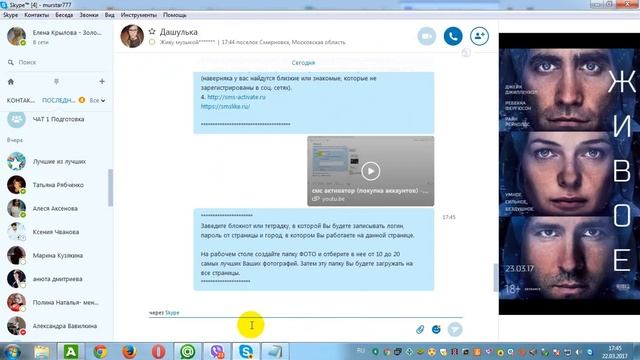Open chat with Марина Кузякина
Screen dimensions: 640x360
tap(56, 256)
